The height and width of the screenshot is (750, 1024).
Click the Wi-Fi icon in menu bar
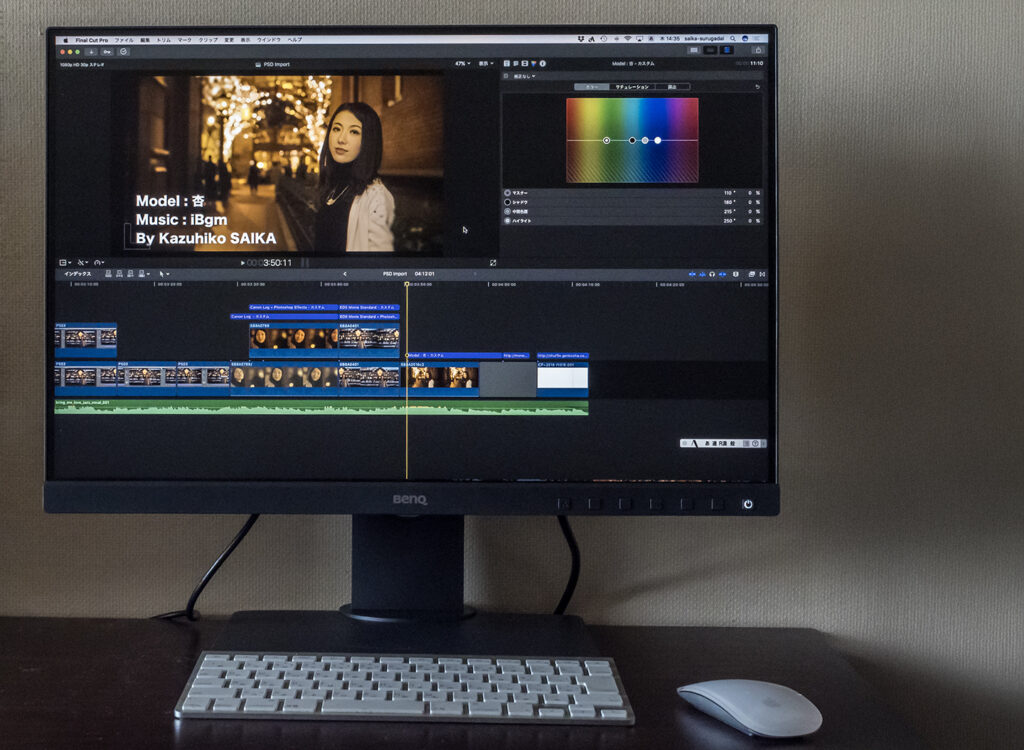point(628,39)
